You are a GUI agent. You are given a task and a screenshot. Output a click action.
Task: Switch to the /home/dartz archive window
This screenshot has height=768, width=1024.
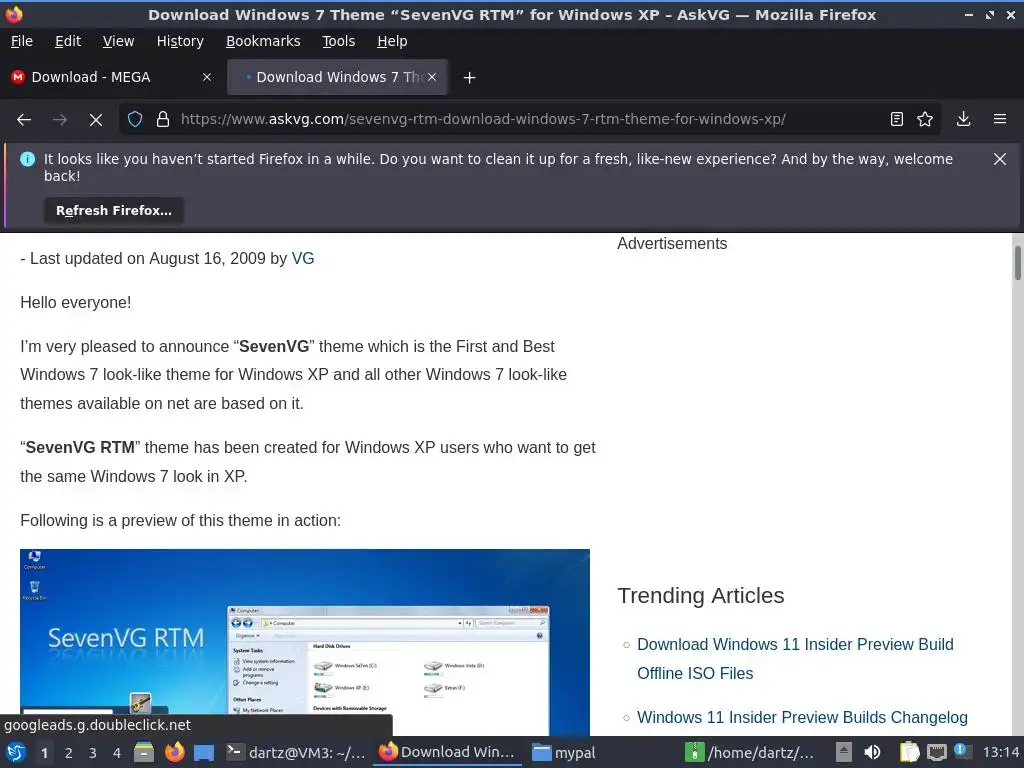[750, 752]
